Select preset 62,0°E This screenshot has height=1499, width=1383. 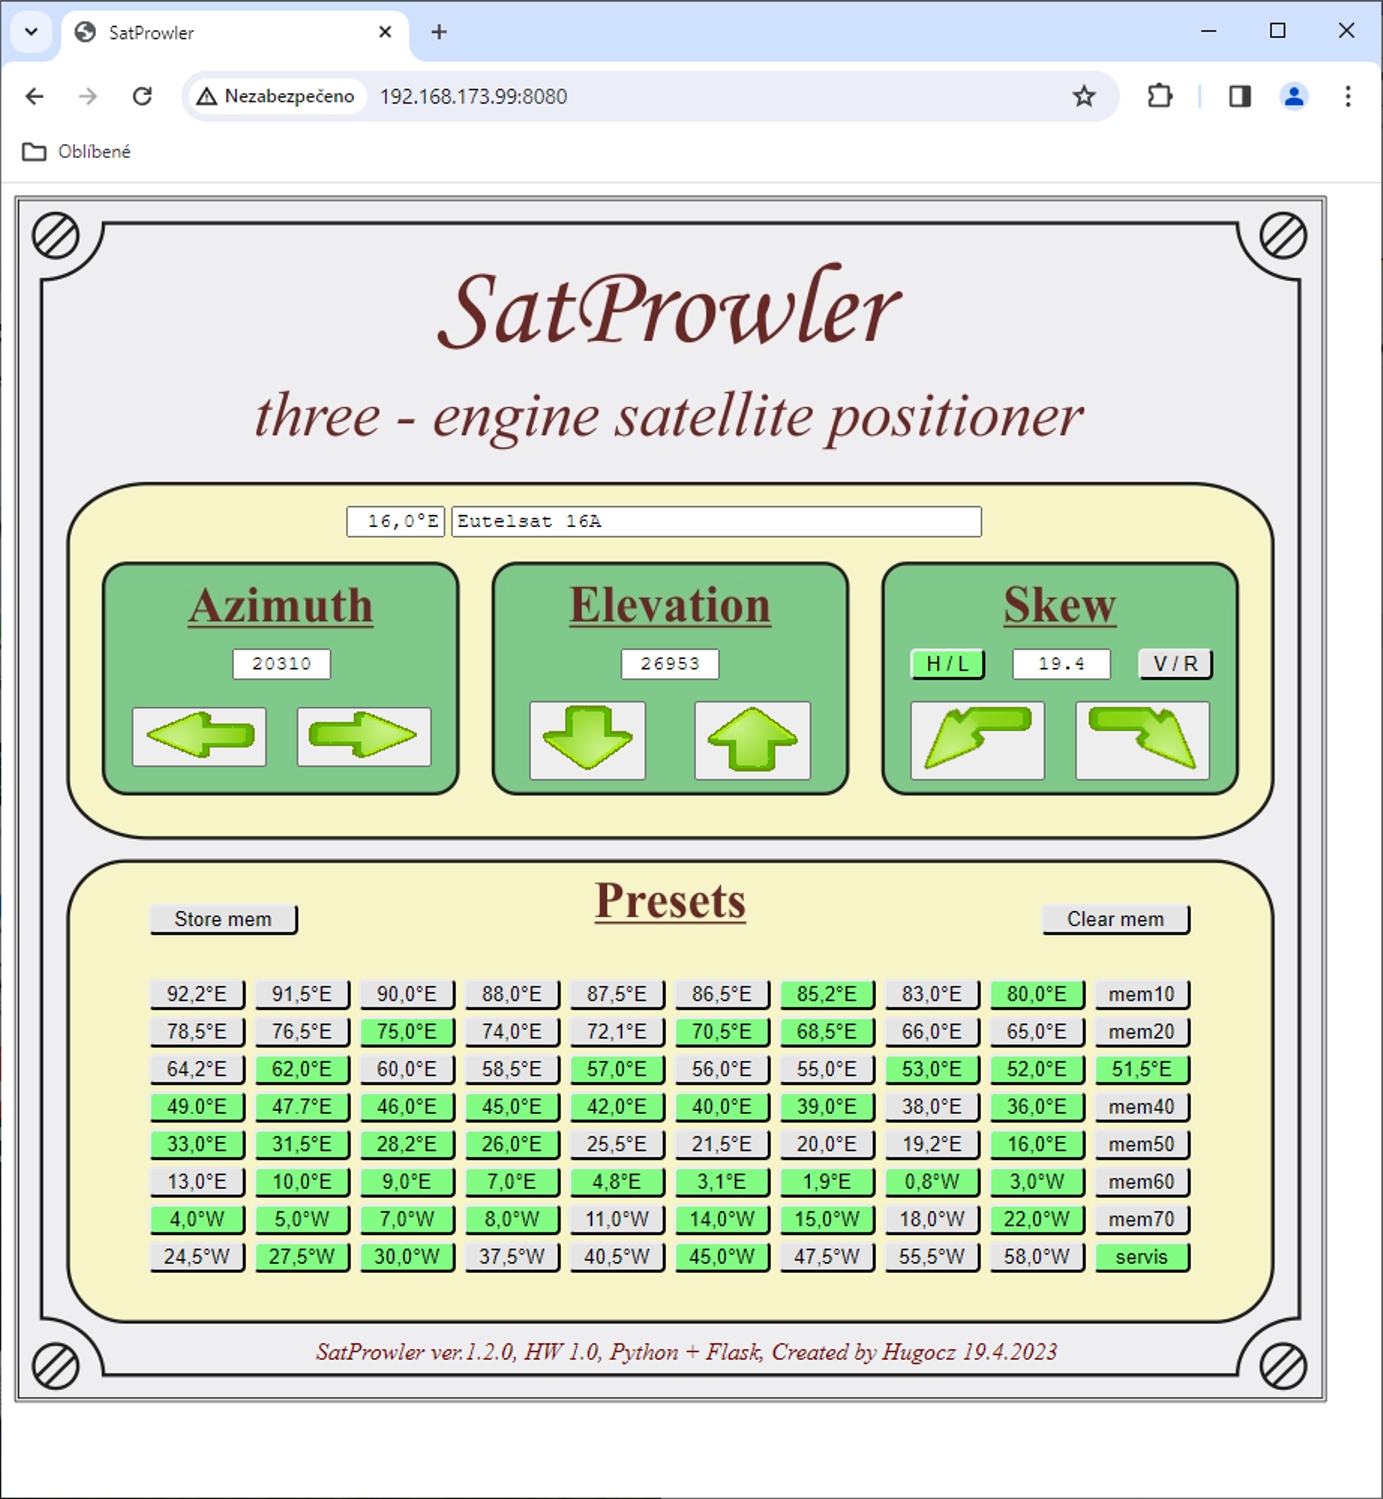(302, 1069)
